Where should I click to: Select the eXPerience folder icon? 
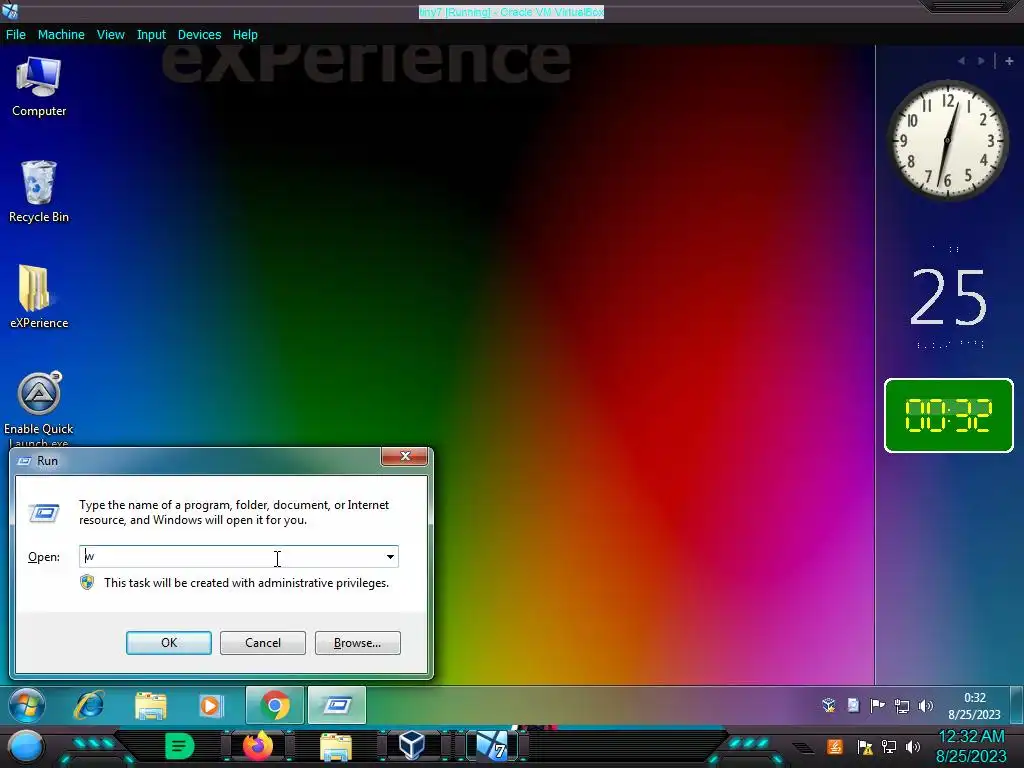coord(39,297)
